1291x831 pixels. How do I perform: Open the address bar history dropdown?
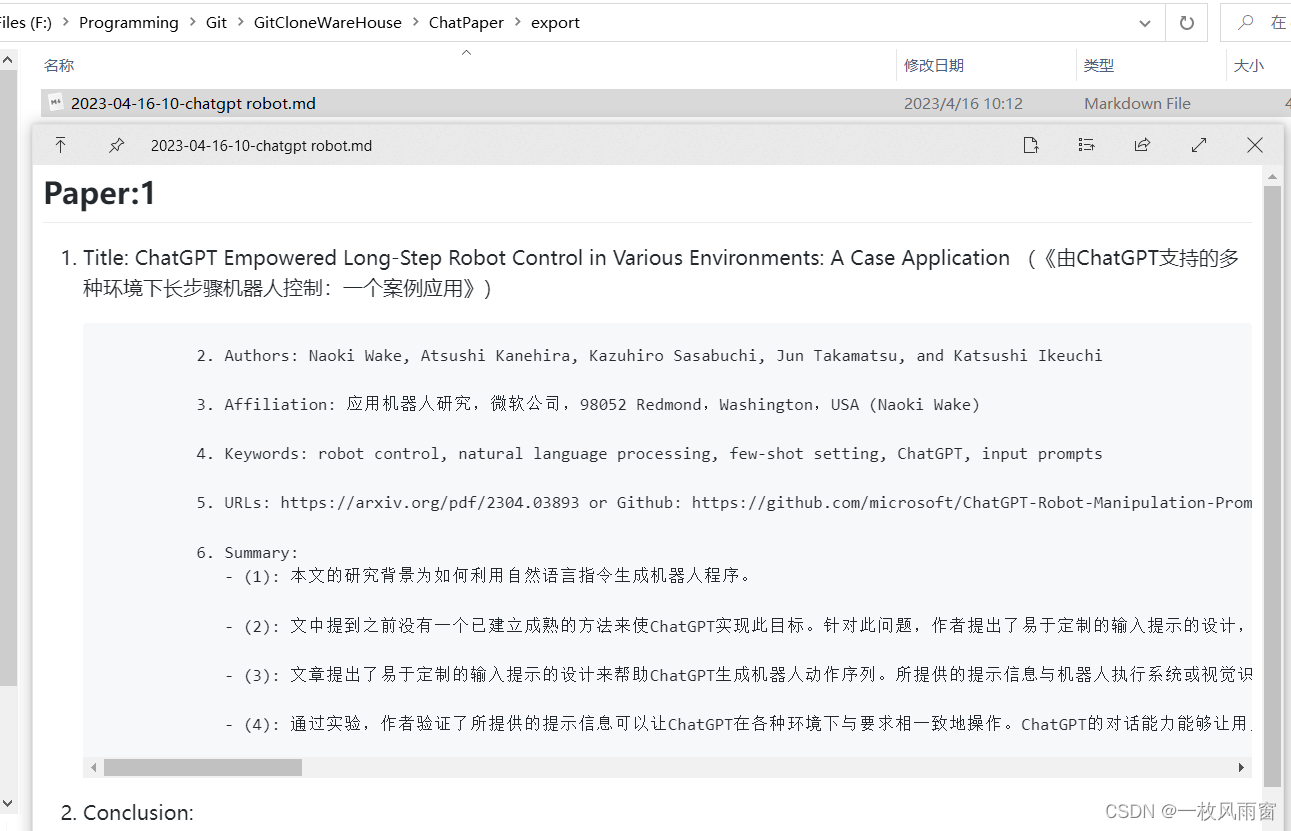point(1143,22)
